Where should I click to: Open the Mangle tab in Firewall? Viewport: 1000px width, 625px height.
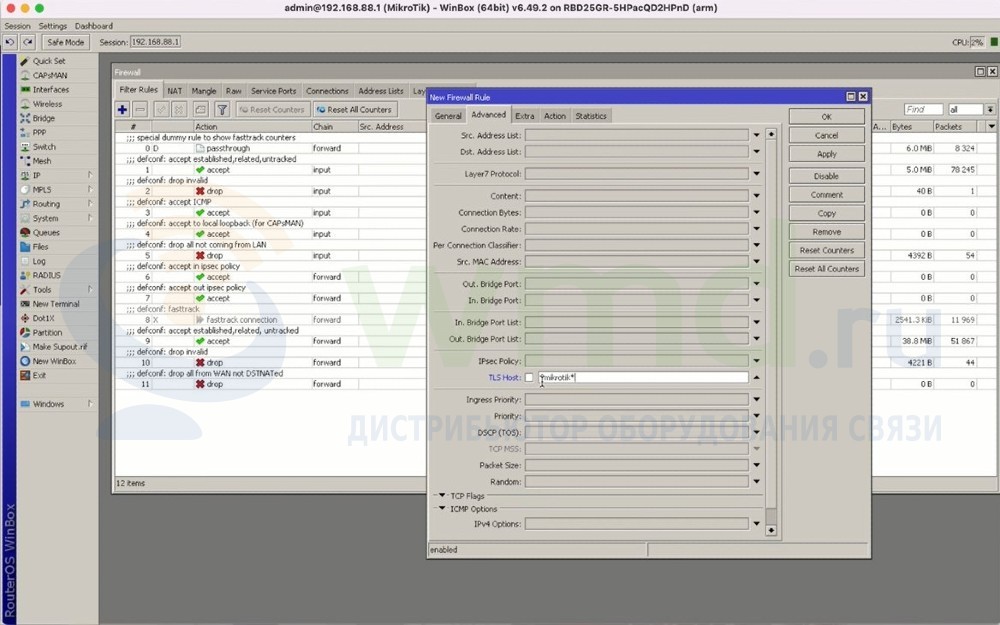click(x=204, y=91)
